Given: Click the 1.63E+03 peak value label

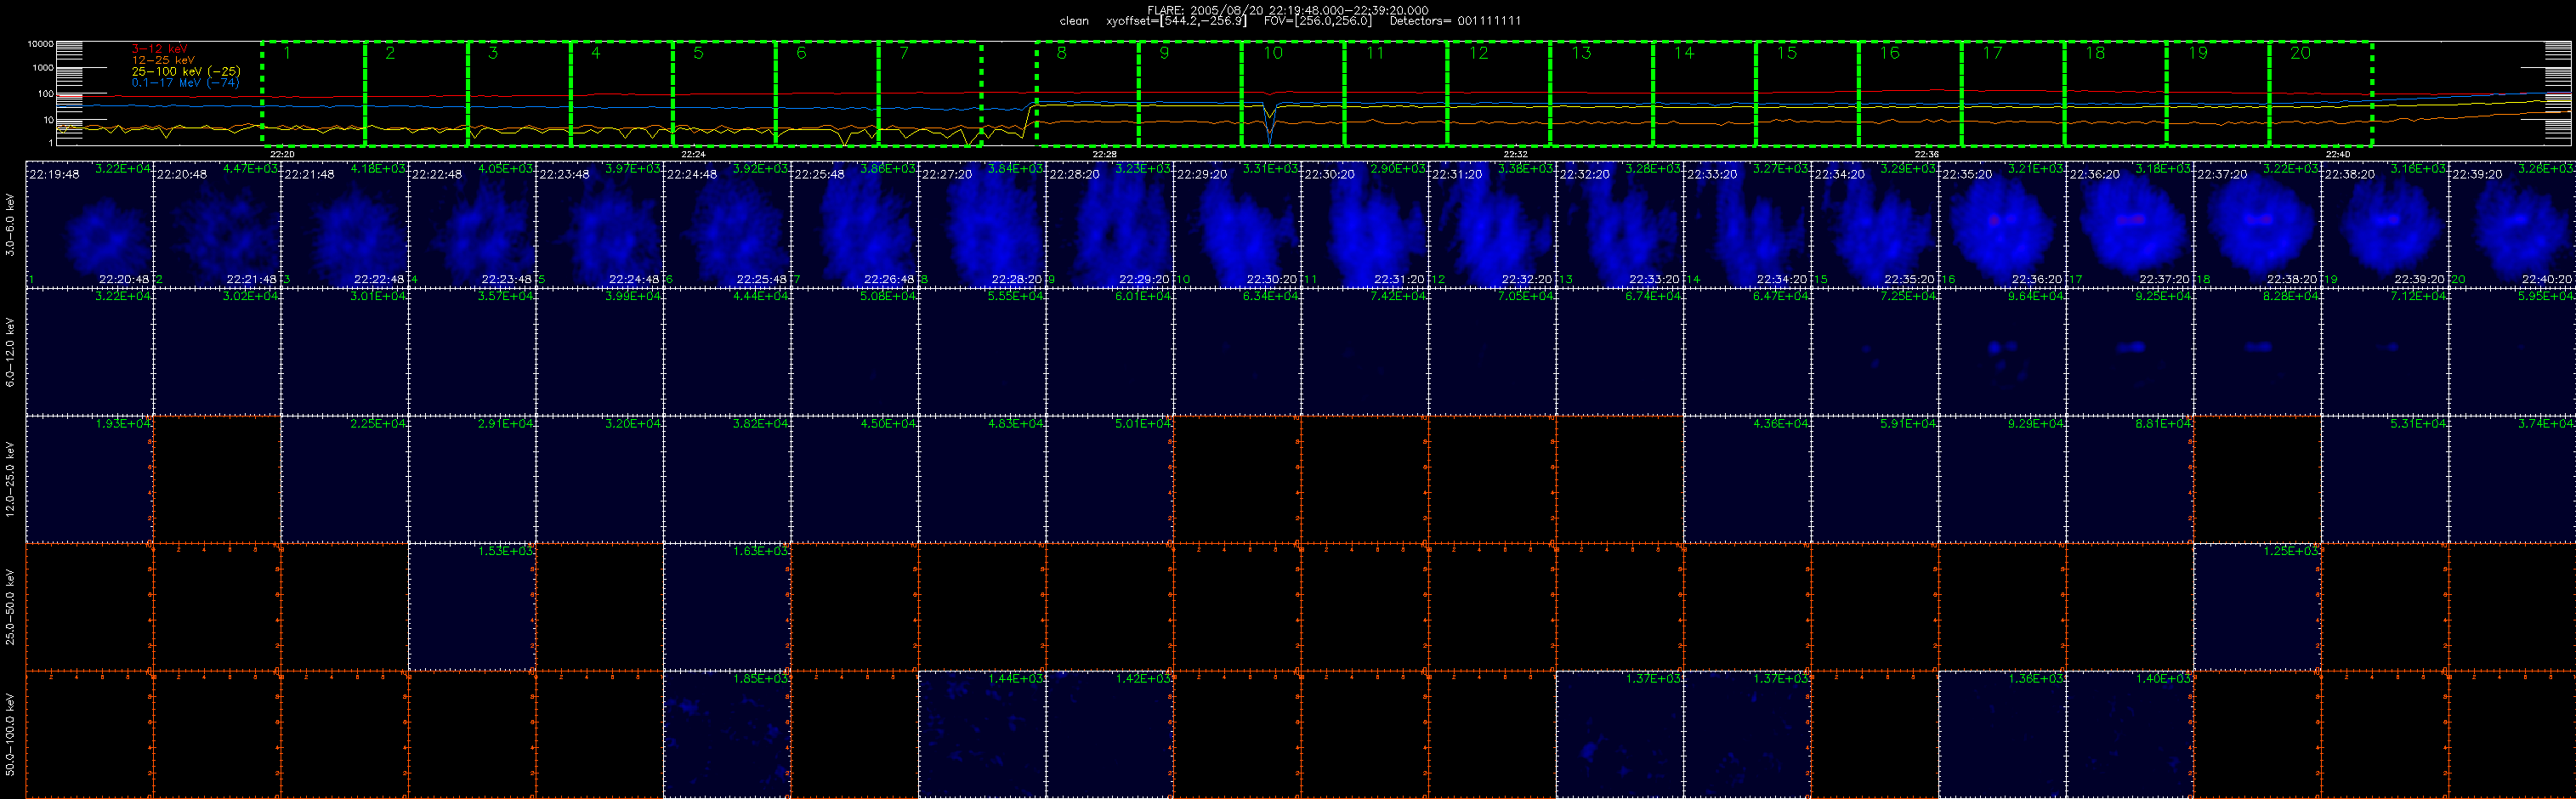Looking at the screenshot, I should pos(762,551).
